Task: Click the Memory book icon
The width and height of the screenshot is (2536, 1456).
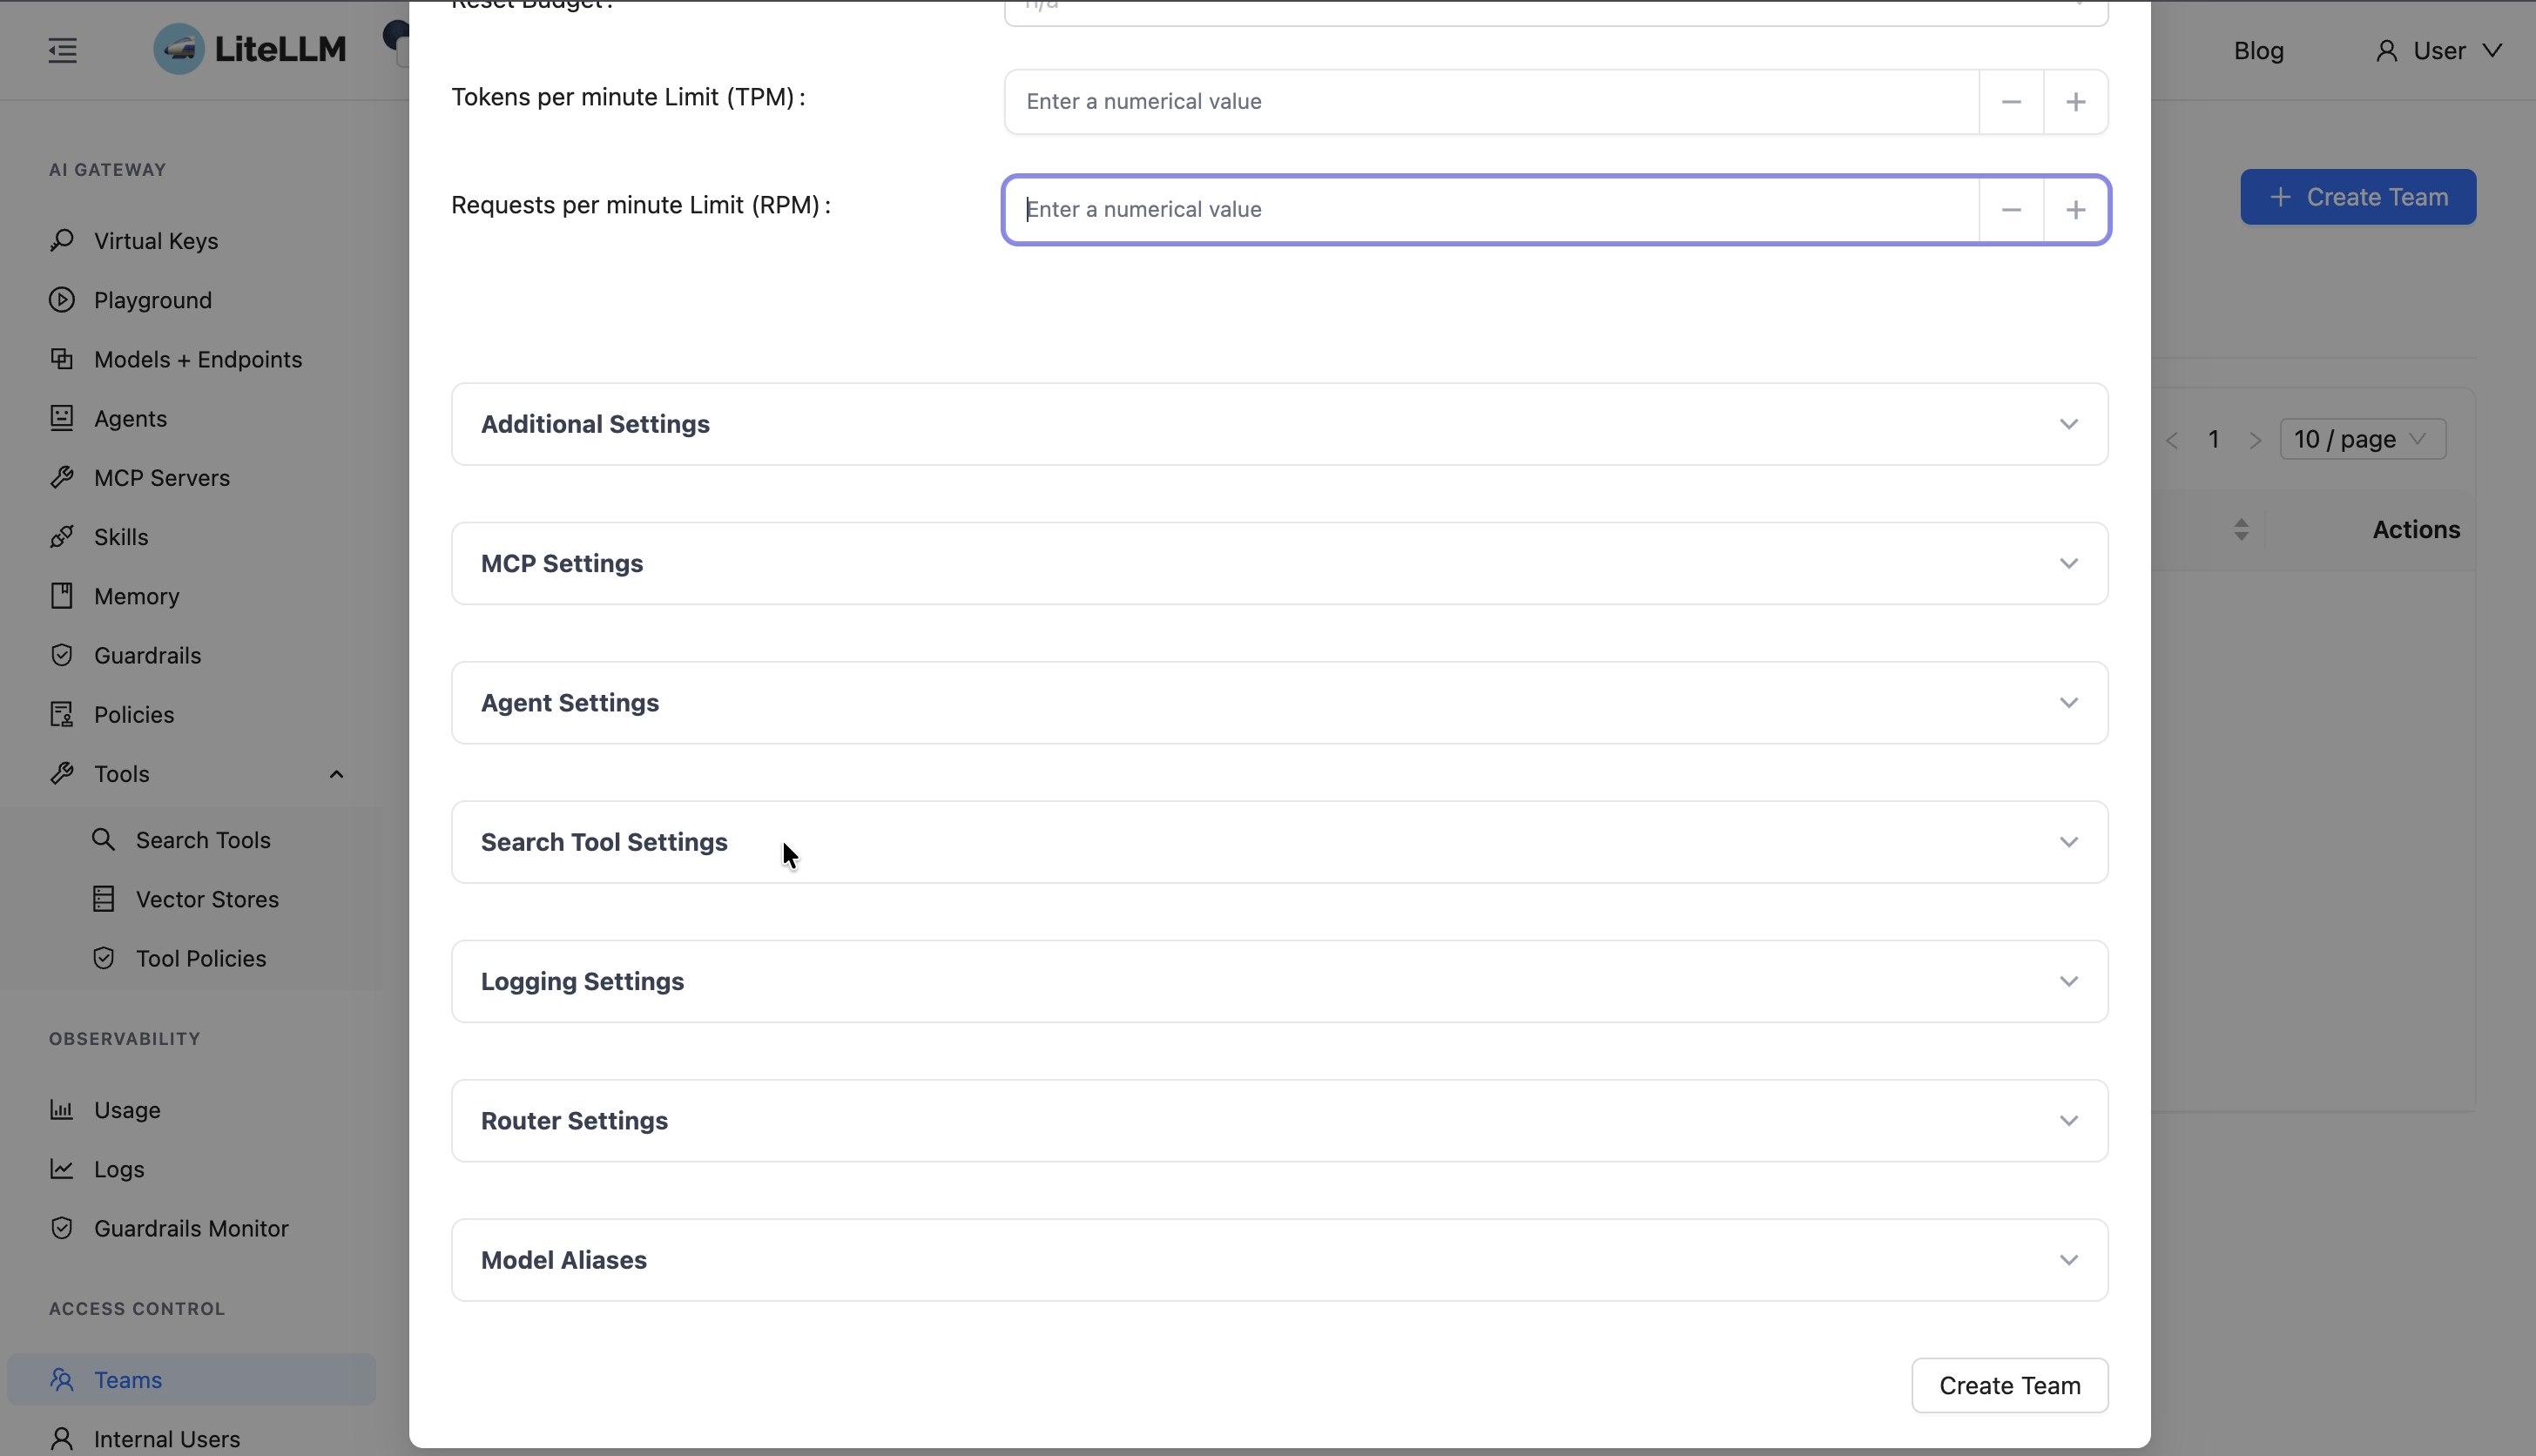Action: click(x=62, y=596)
